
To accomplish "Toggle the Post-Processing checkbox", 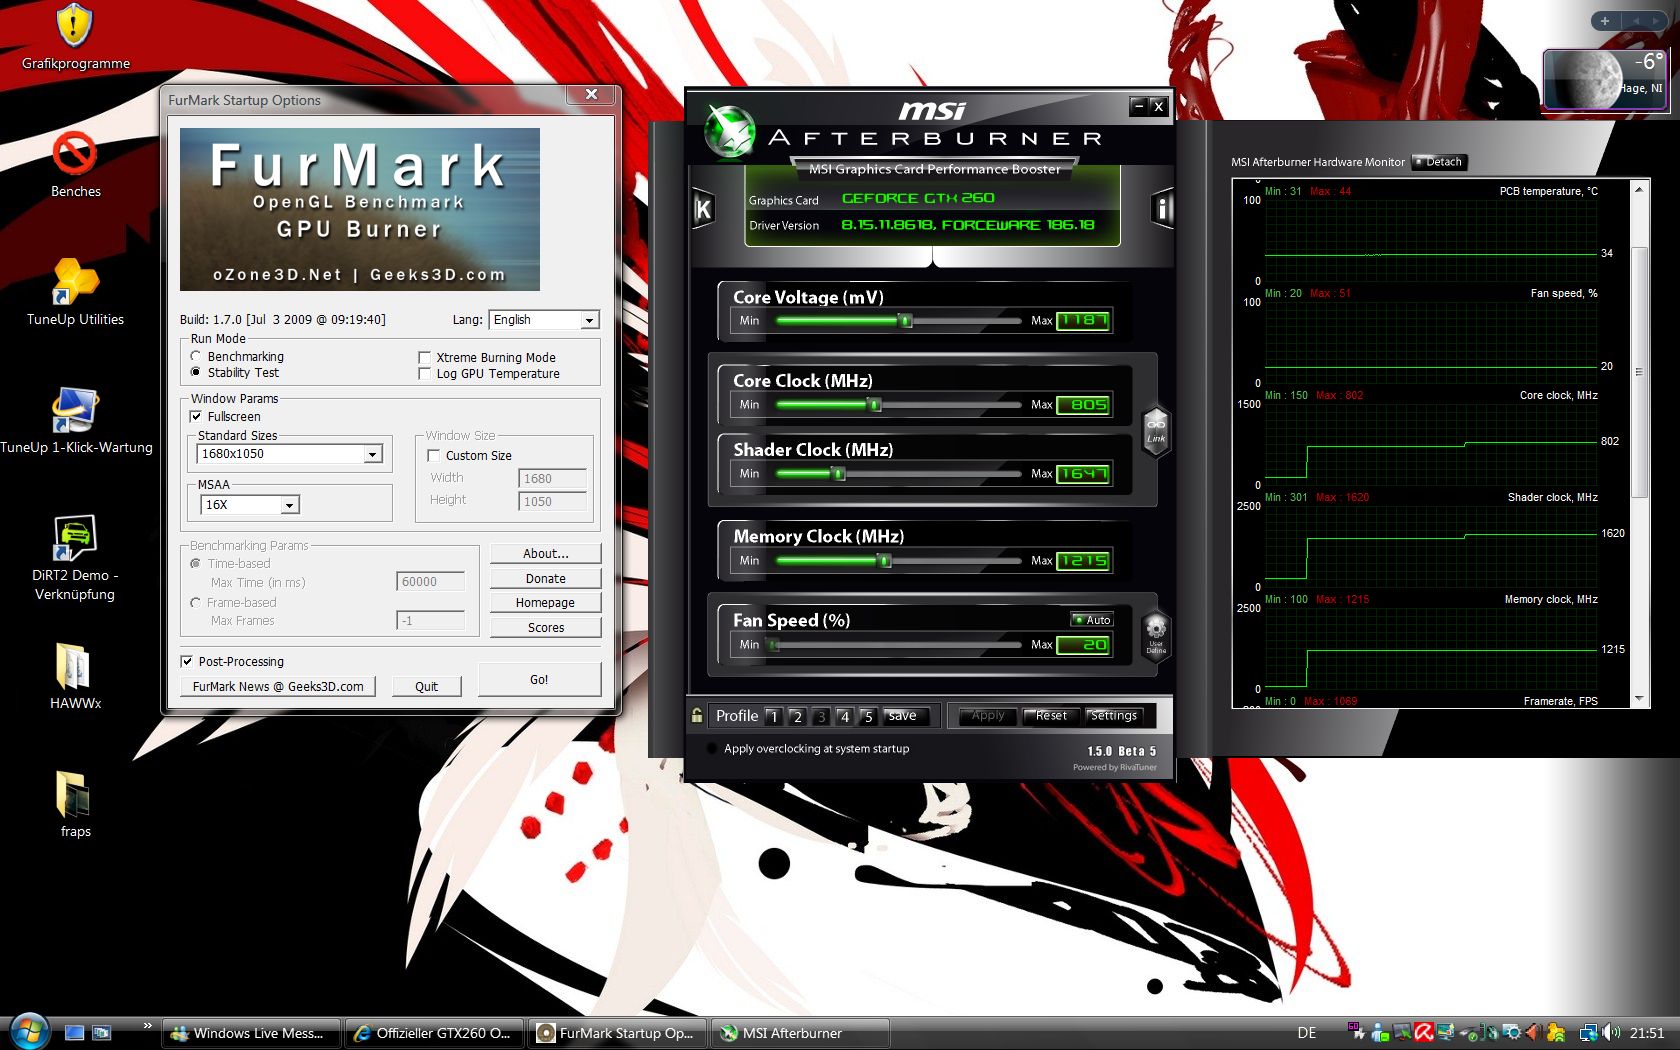I will point(187,661).
